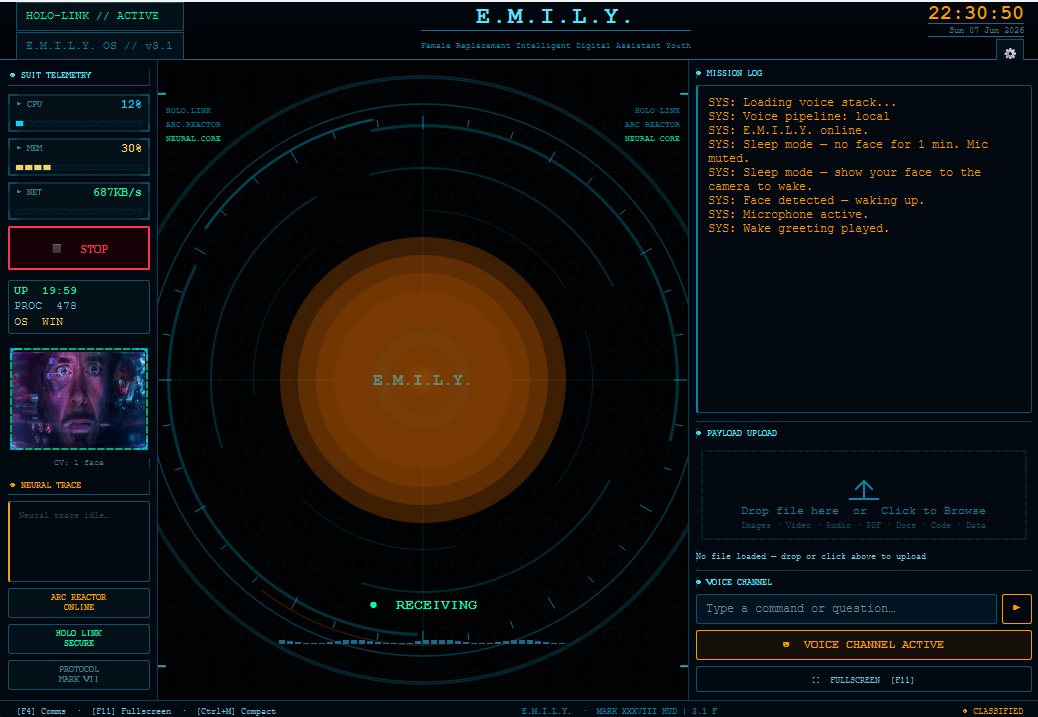Send command with the orange arrow button

1016,608
